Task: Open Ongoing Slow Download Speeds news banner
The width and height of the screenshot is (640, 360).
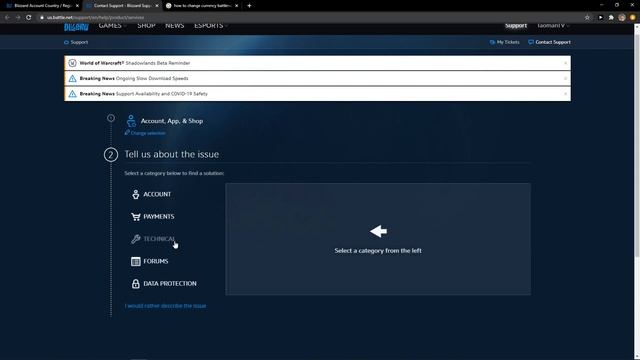Action: 317,78
